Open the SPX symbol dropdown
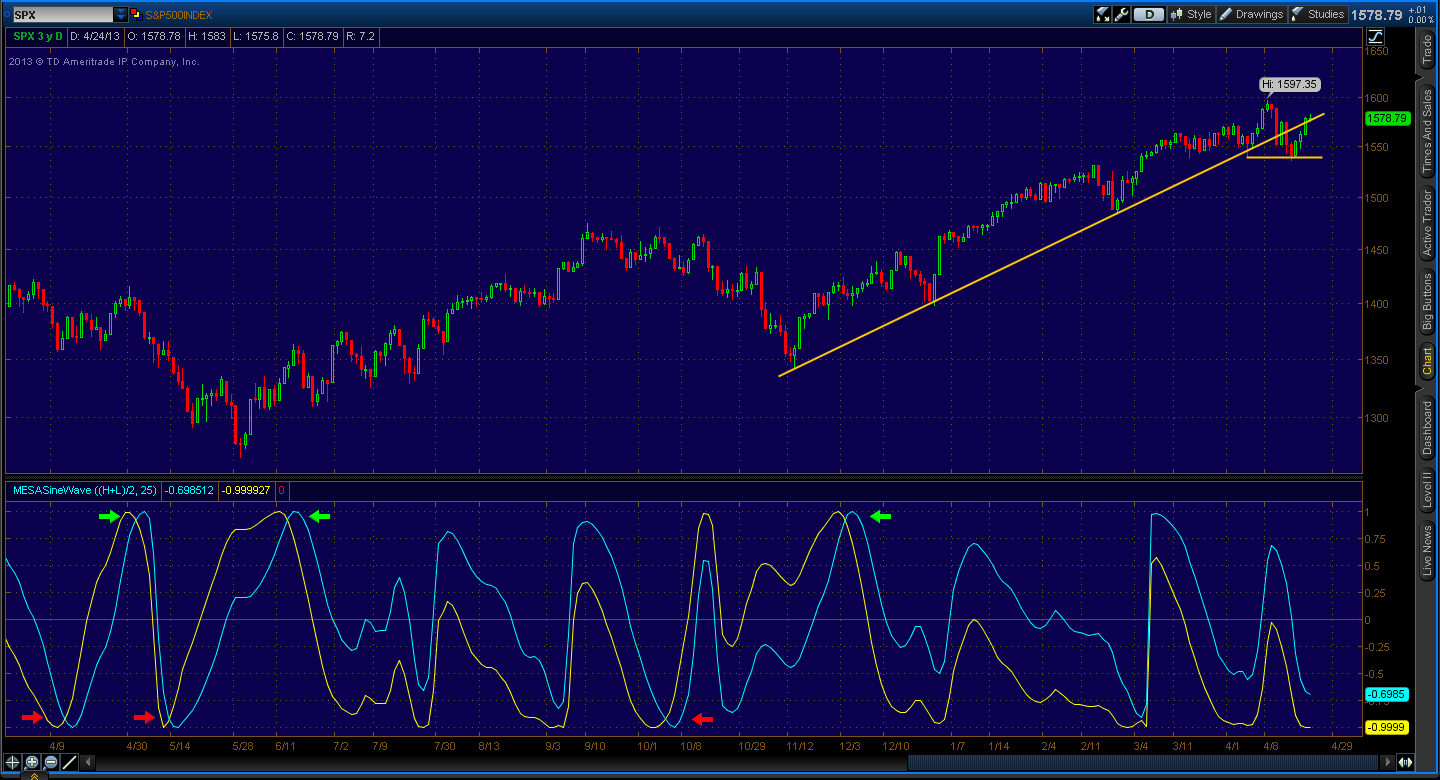 (120, 15)
